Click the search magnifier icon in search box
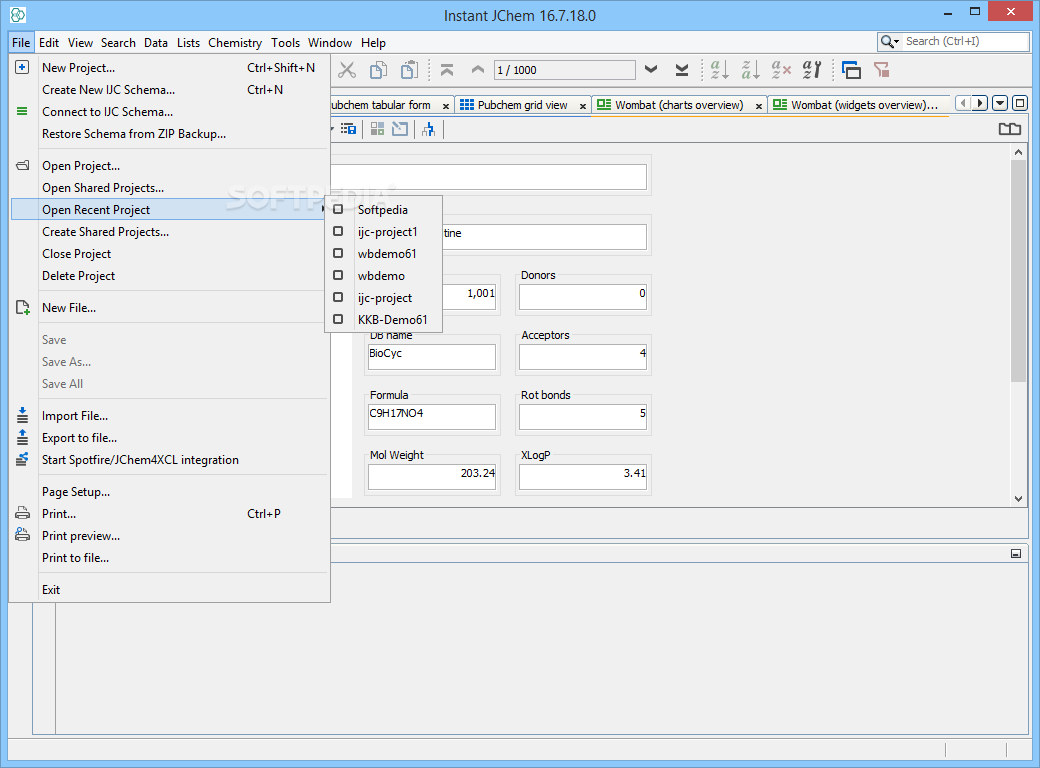 click(x=887, y=42)
